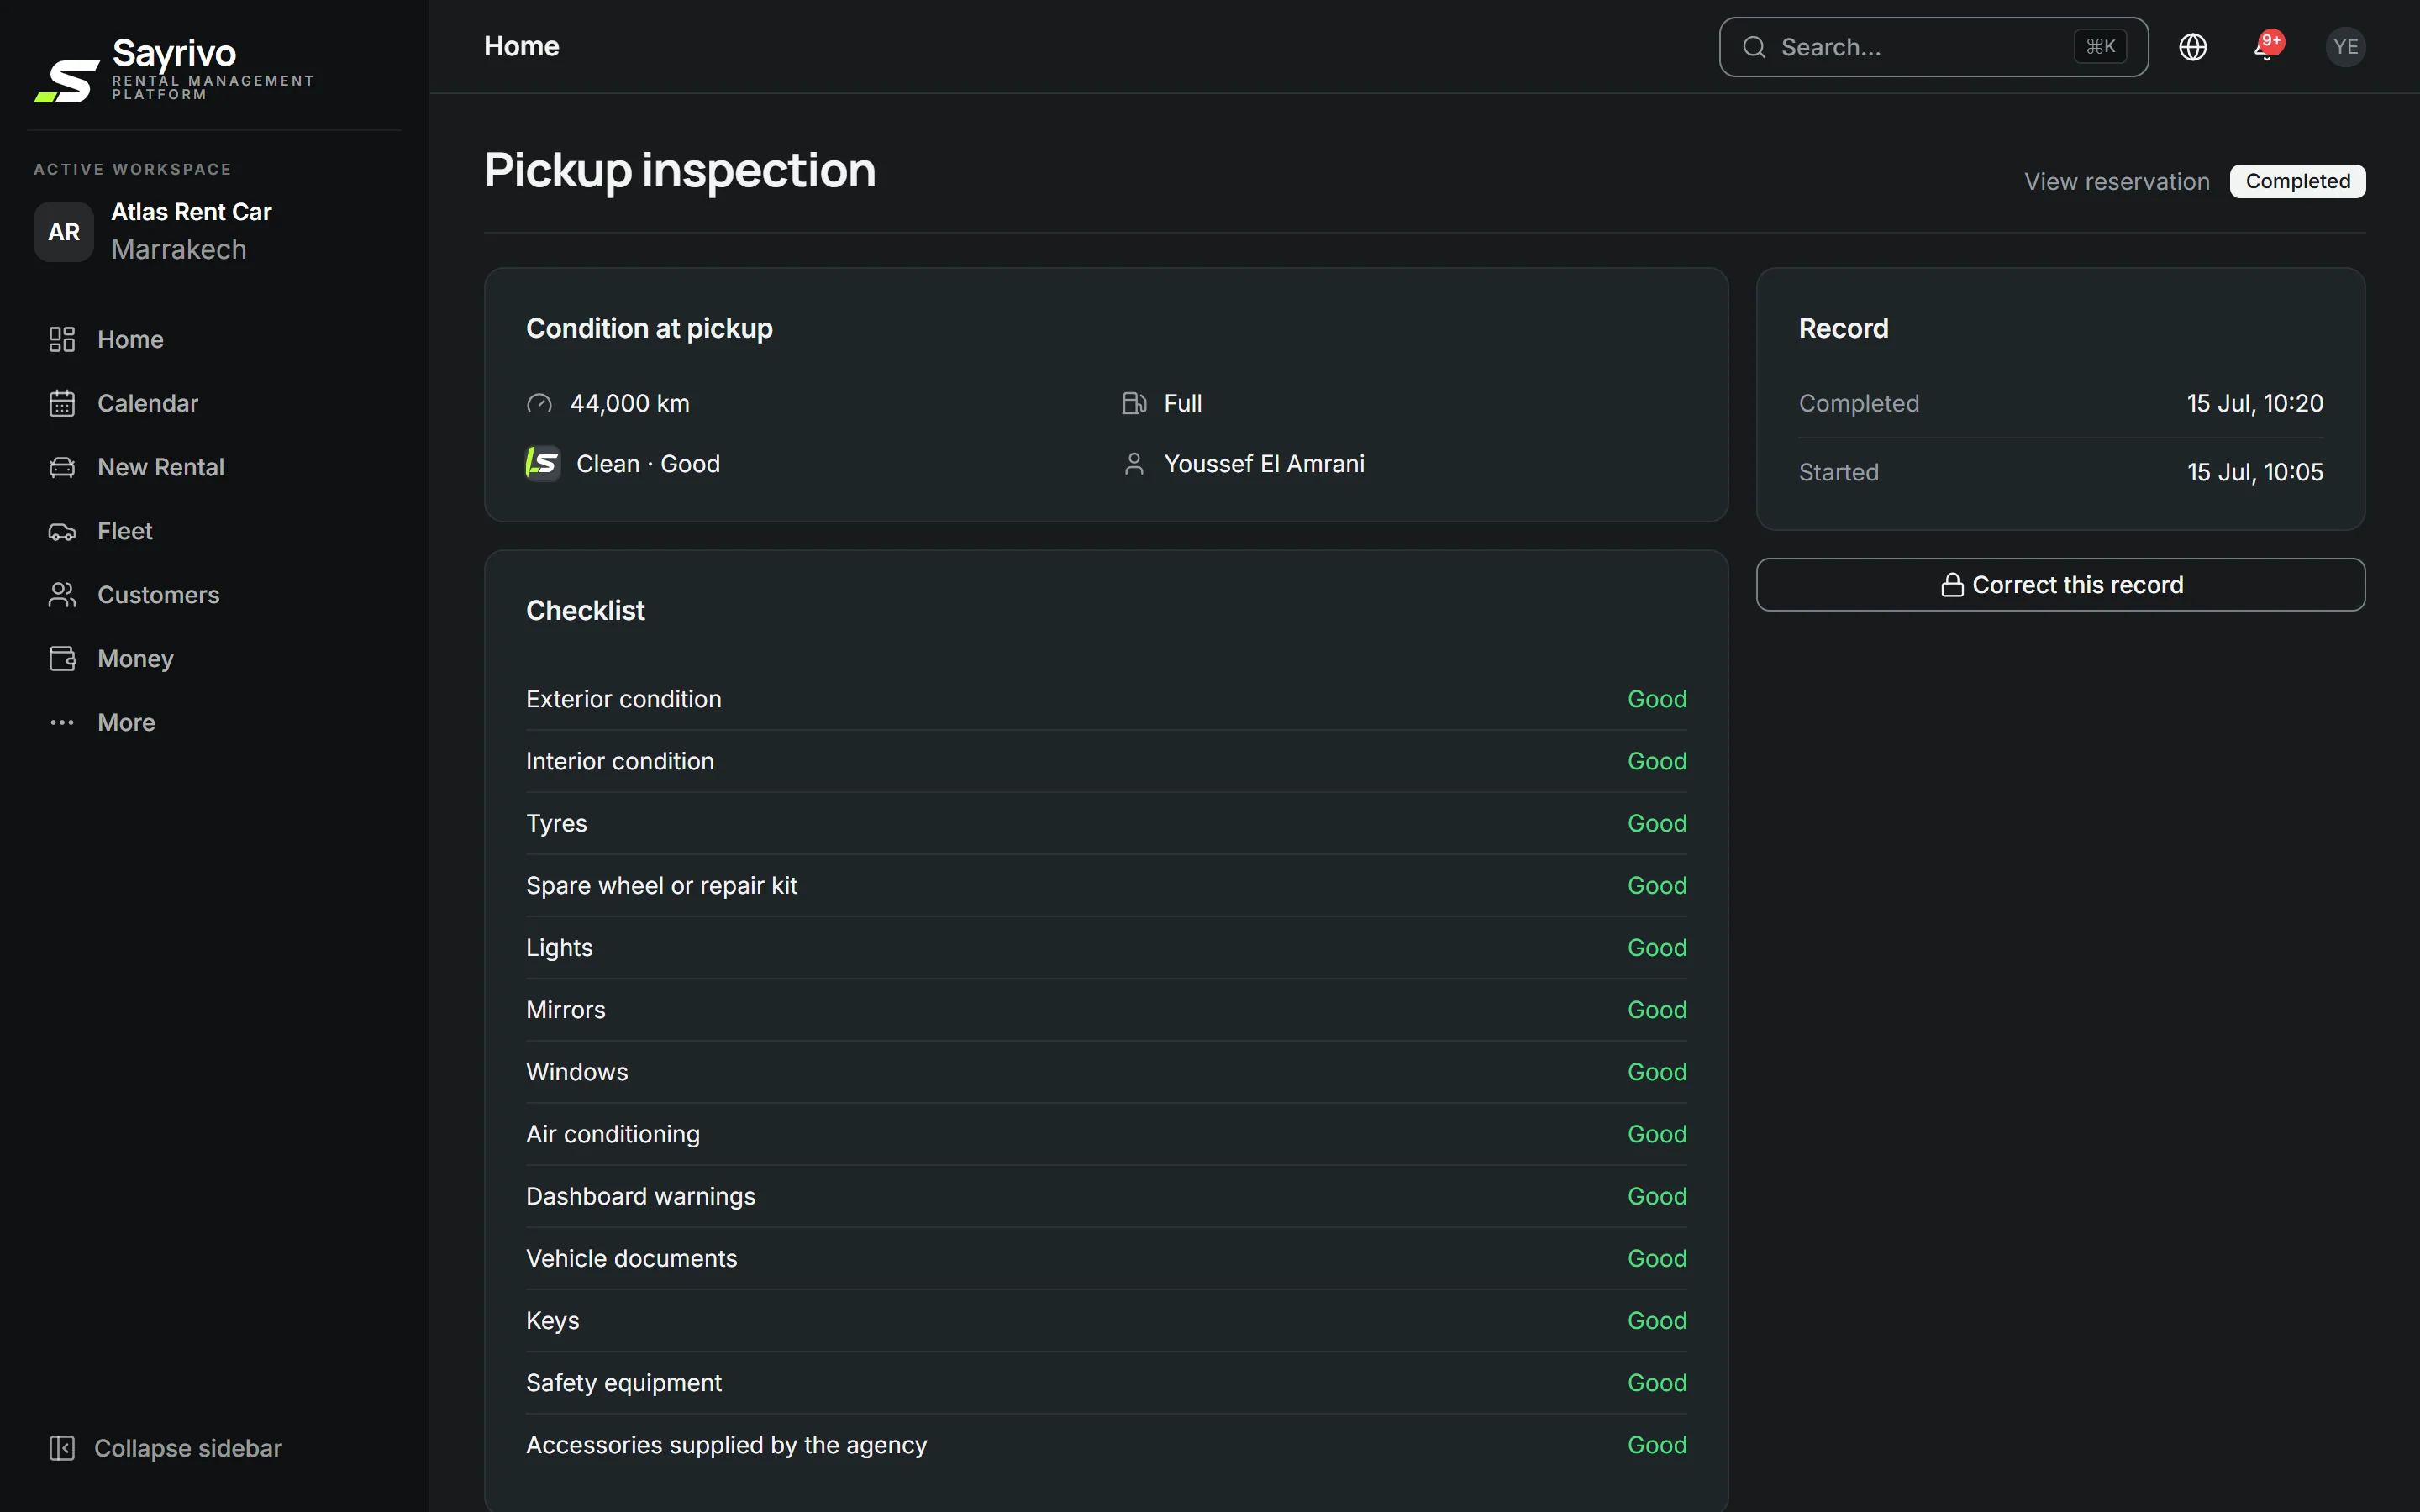
Task: Click the Correct this record button
Action: click(x=2060, y=585)
